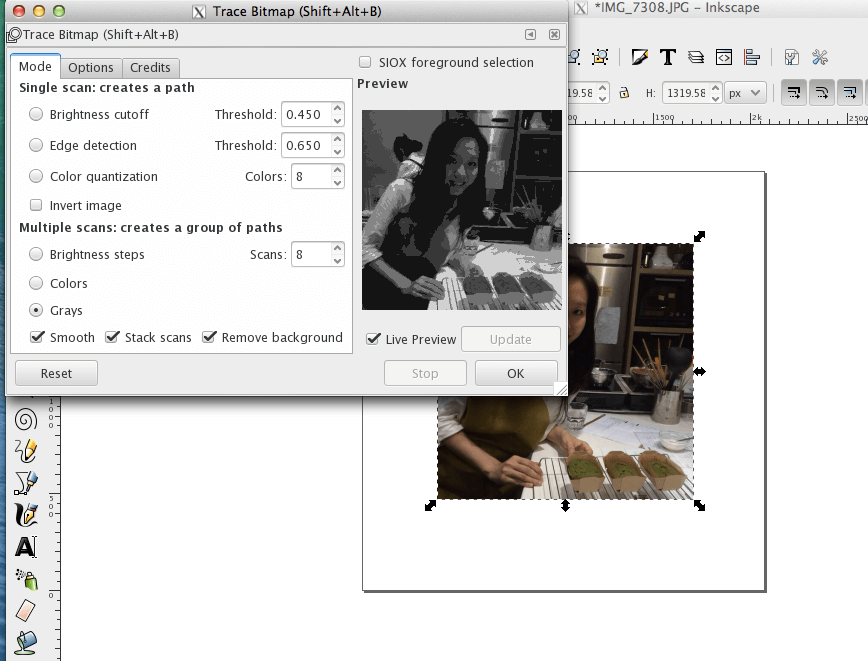Toggle the Smooth checkbox
Viewport: 868px width, 661px height.
coord(37,337)
